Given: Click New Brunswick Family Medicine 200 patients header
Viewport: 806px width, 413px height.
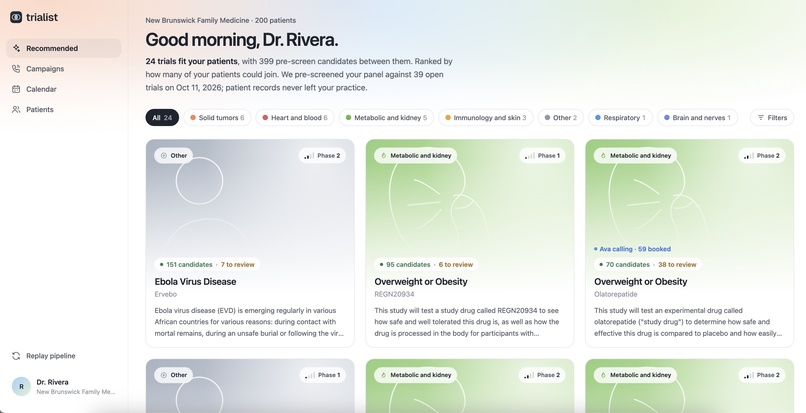Looking at the screenshot, I should coord(221,21).
